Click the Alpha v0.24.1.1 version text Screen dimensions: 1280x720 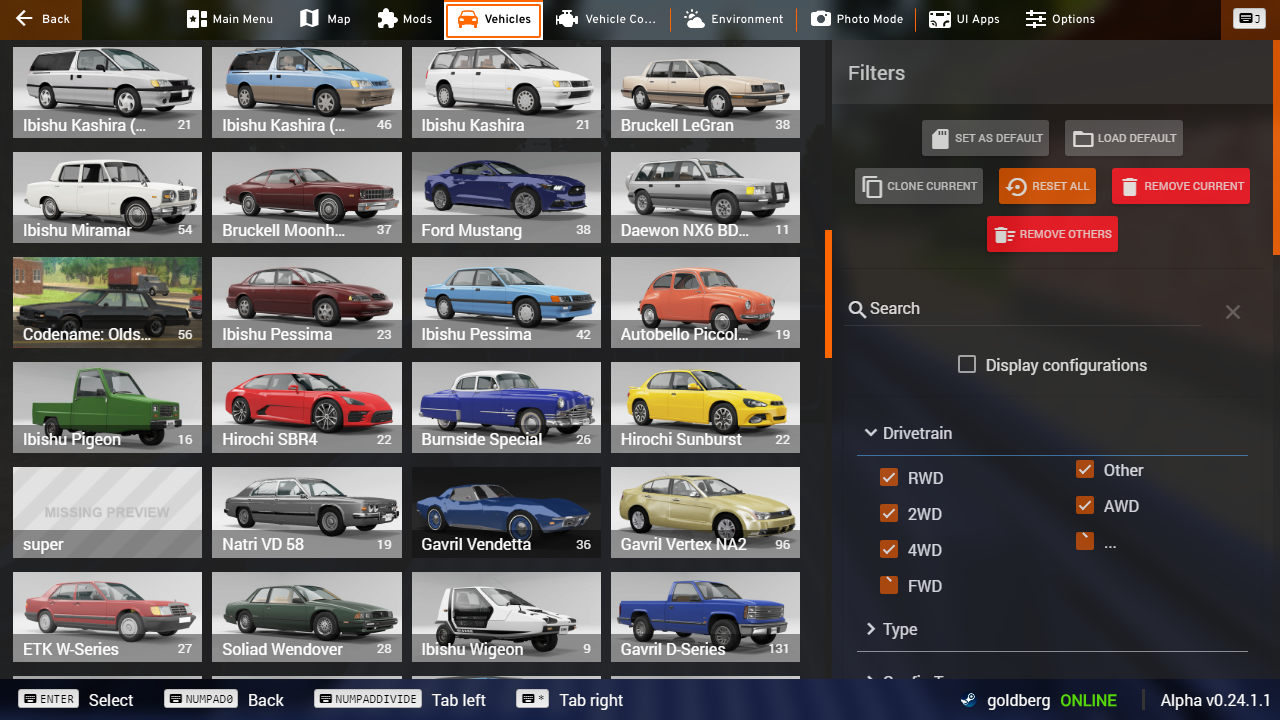point(1215,700)
